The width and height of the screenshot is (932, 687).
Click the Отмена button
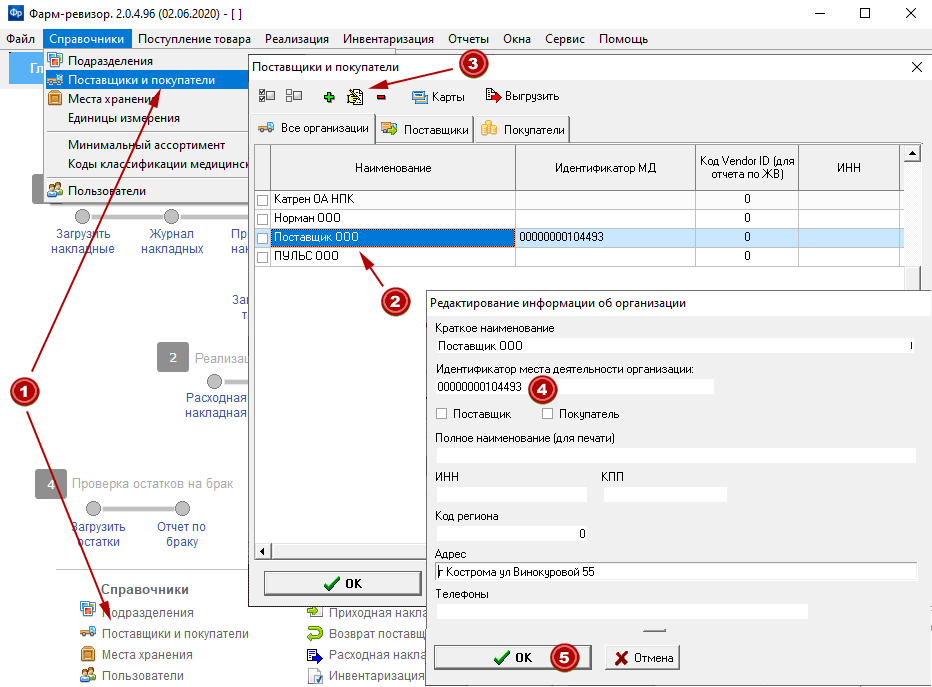(643, 657)
